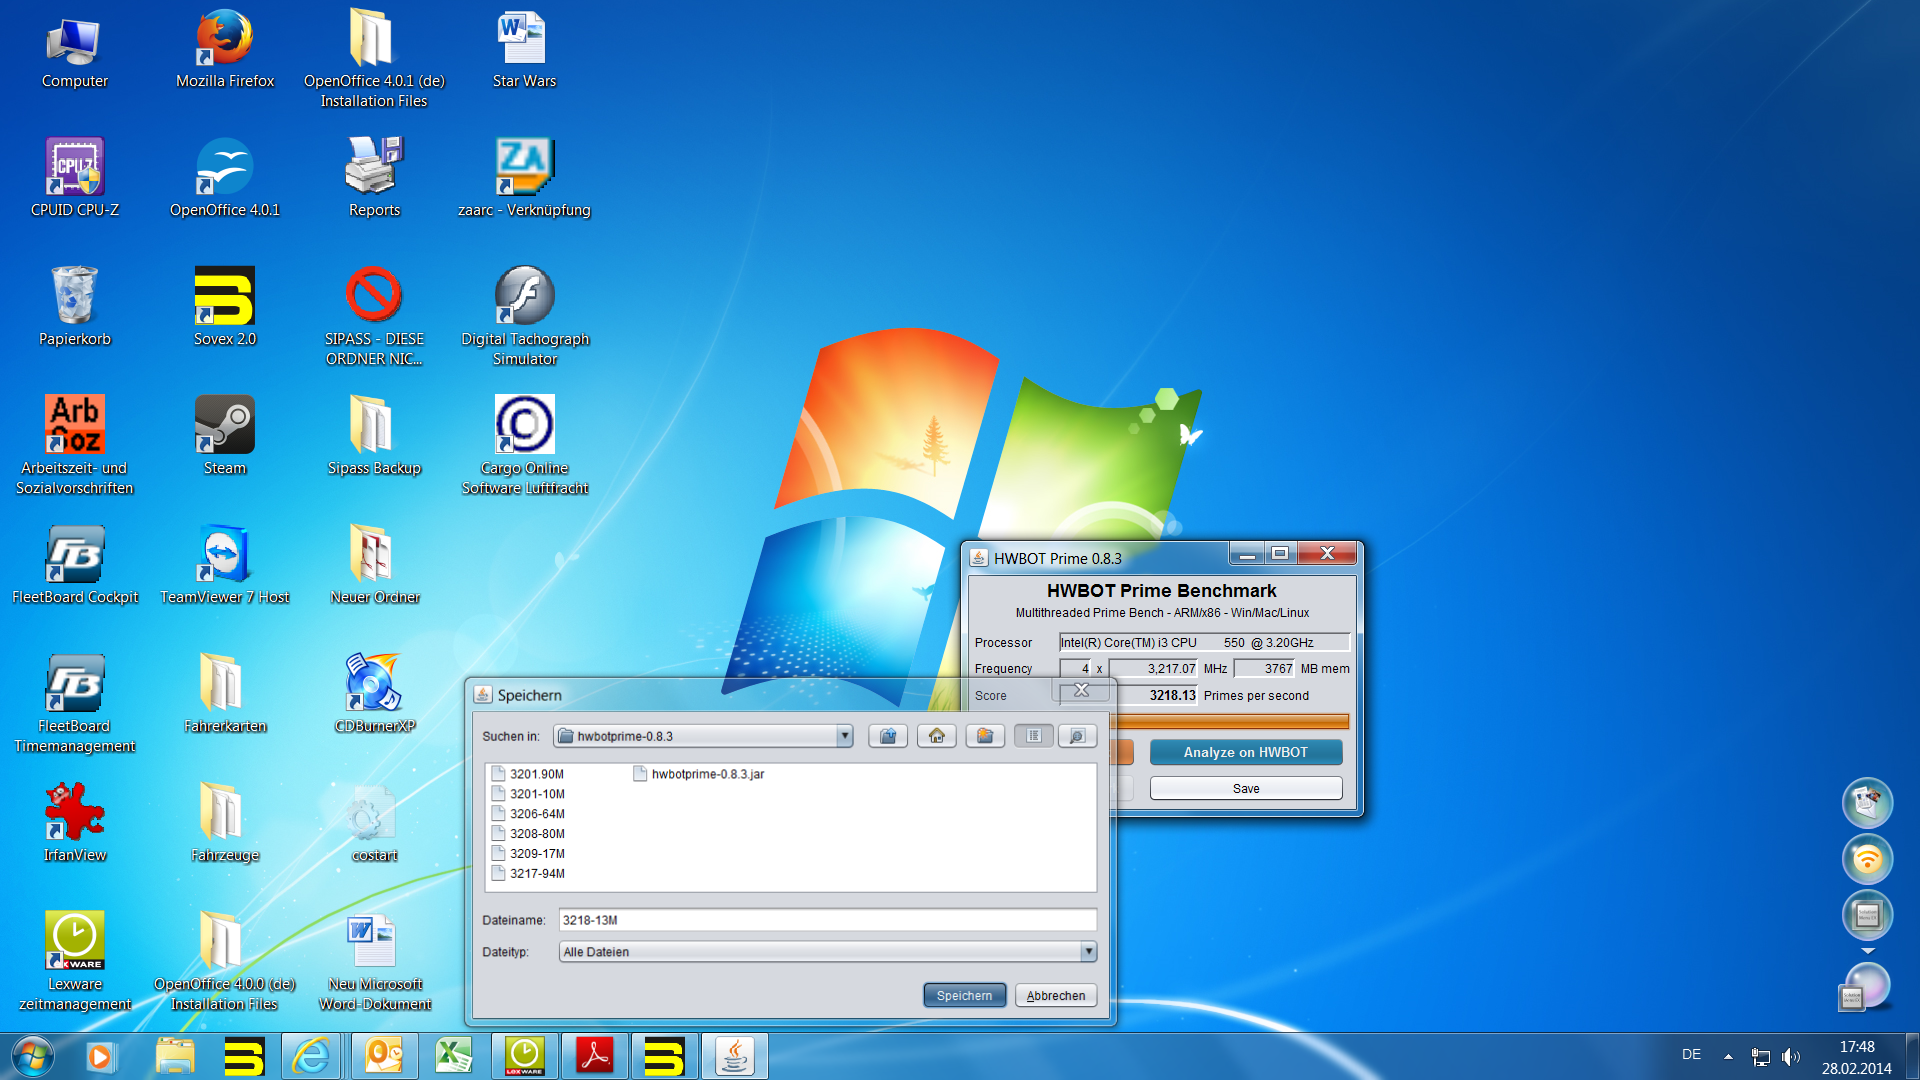Open the Neuer Ordner folder
1920x1080 pixels.
click(374, 565)
